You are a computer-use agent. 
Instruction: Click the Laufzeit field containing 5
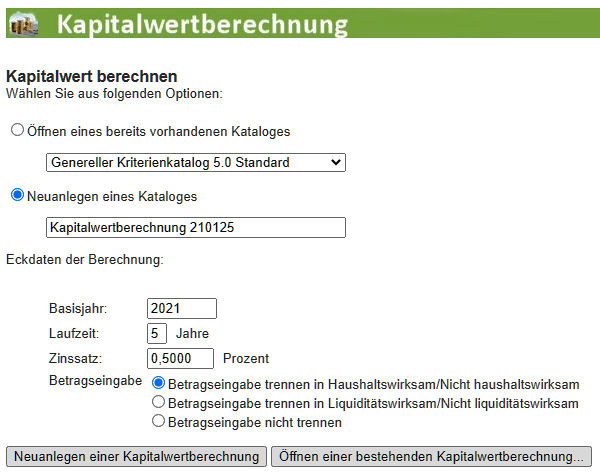point(157,333)
